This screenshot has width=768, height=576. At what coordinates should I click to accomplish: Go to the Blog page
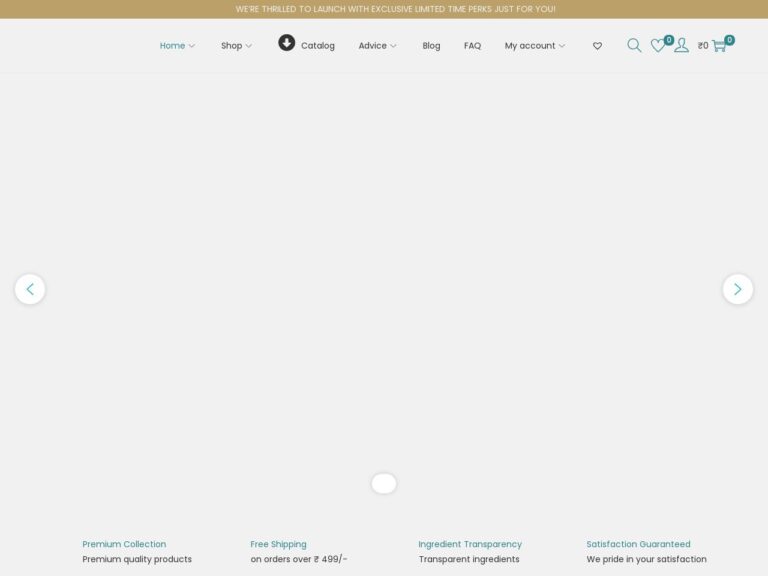[x=432, y=46]
